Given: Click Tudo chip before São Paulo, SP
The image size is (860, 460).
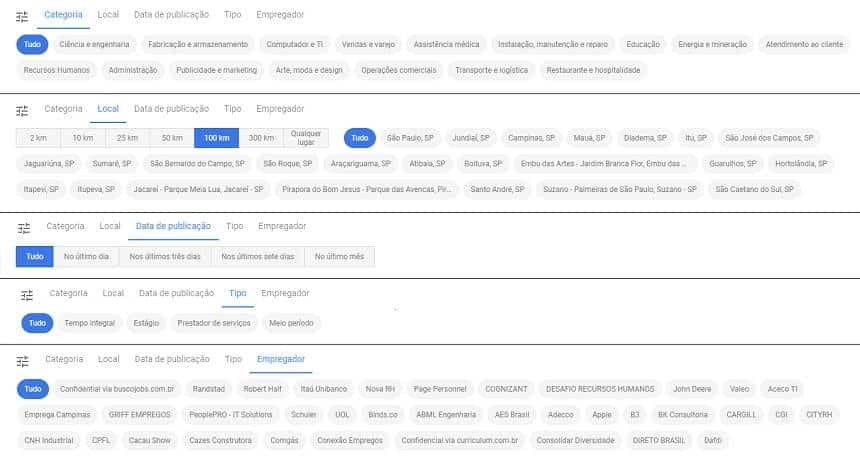Looking at the screenshot, I should [x=360, y=138].
